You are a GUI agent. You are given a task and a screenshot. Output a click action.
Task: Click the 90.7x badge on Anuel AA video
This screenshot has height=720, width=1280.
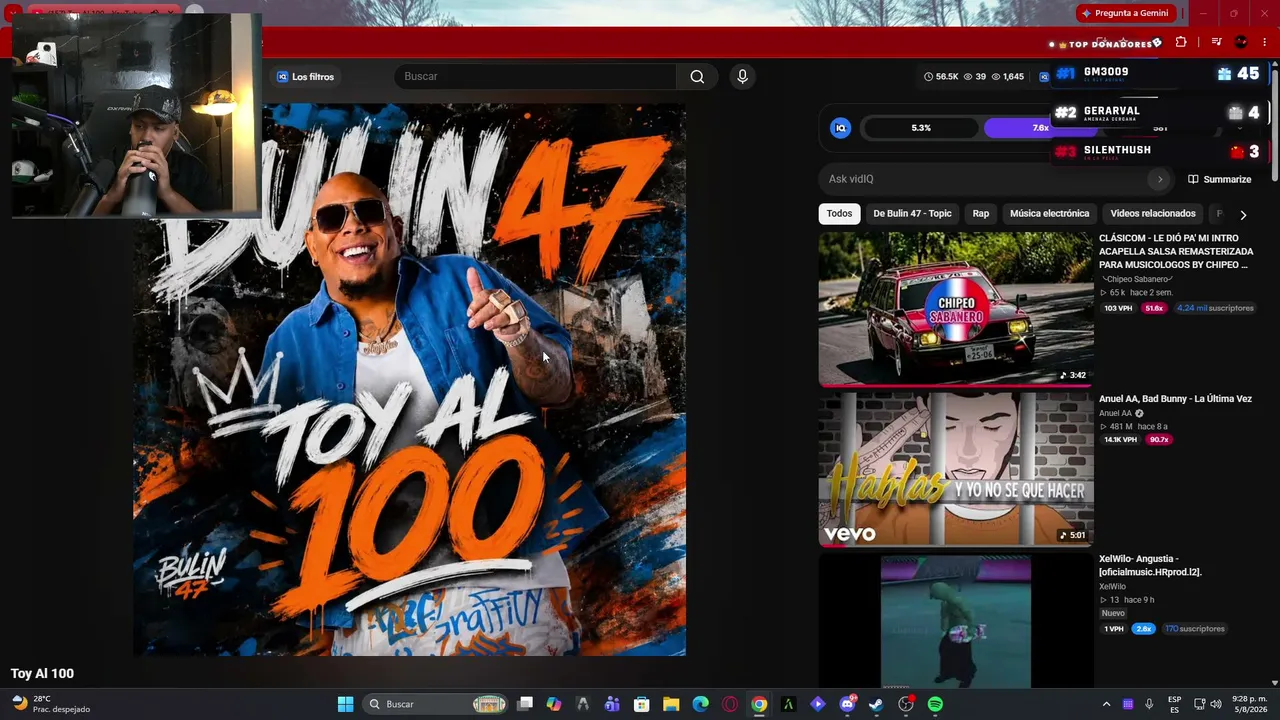click(x=1159, y=440)
